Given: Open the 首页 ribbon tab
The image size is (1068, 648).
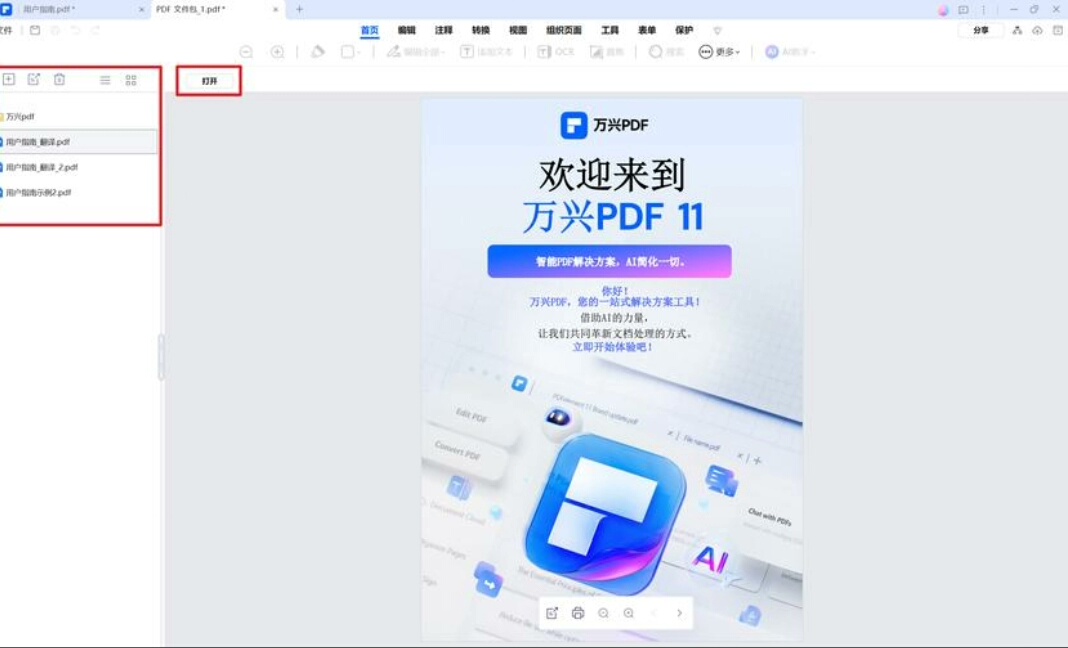Looking at the screenshot, I should (369, 30).
